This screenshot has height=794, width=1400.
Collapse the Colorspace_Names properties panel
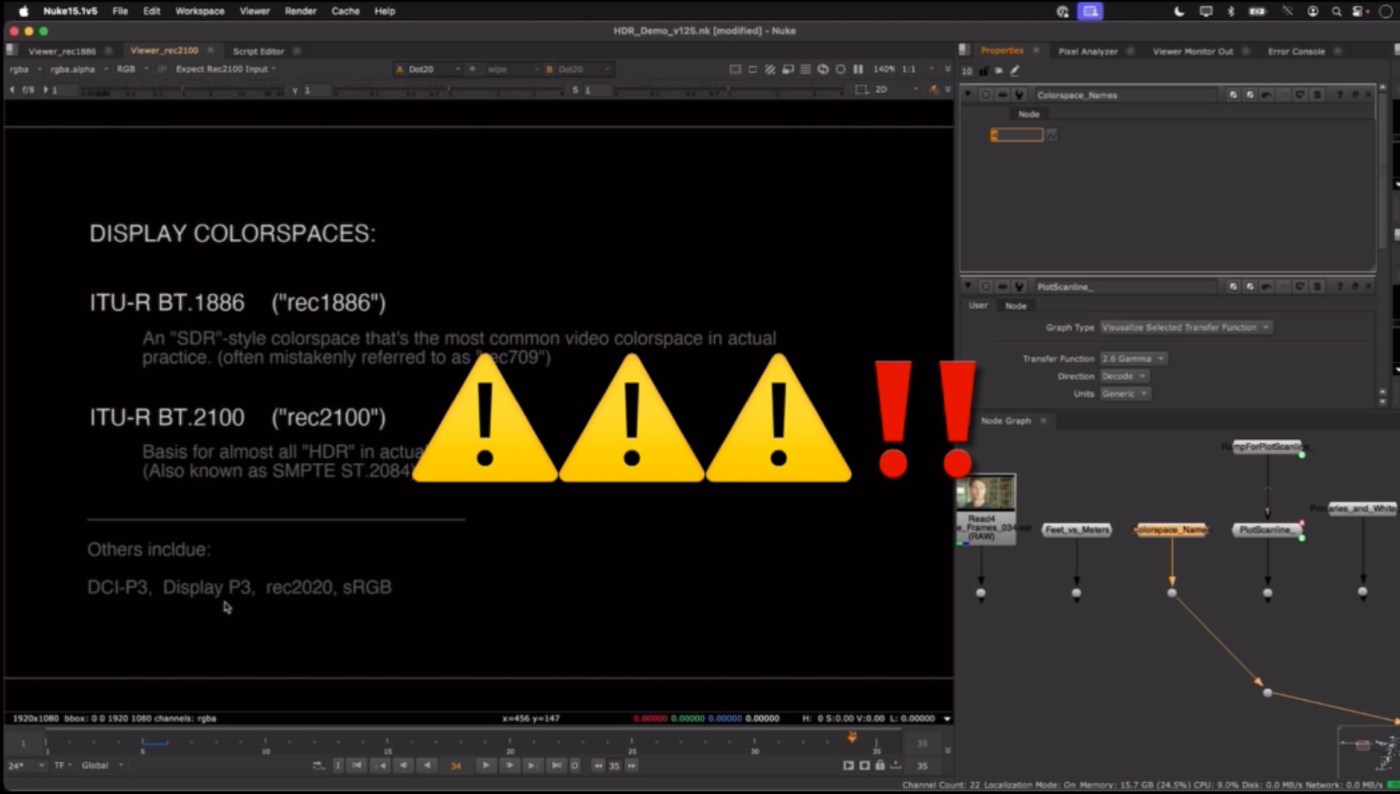pos(967,95)
